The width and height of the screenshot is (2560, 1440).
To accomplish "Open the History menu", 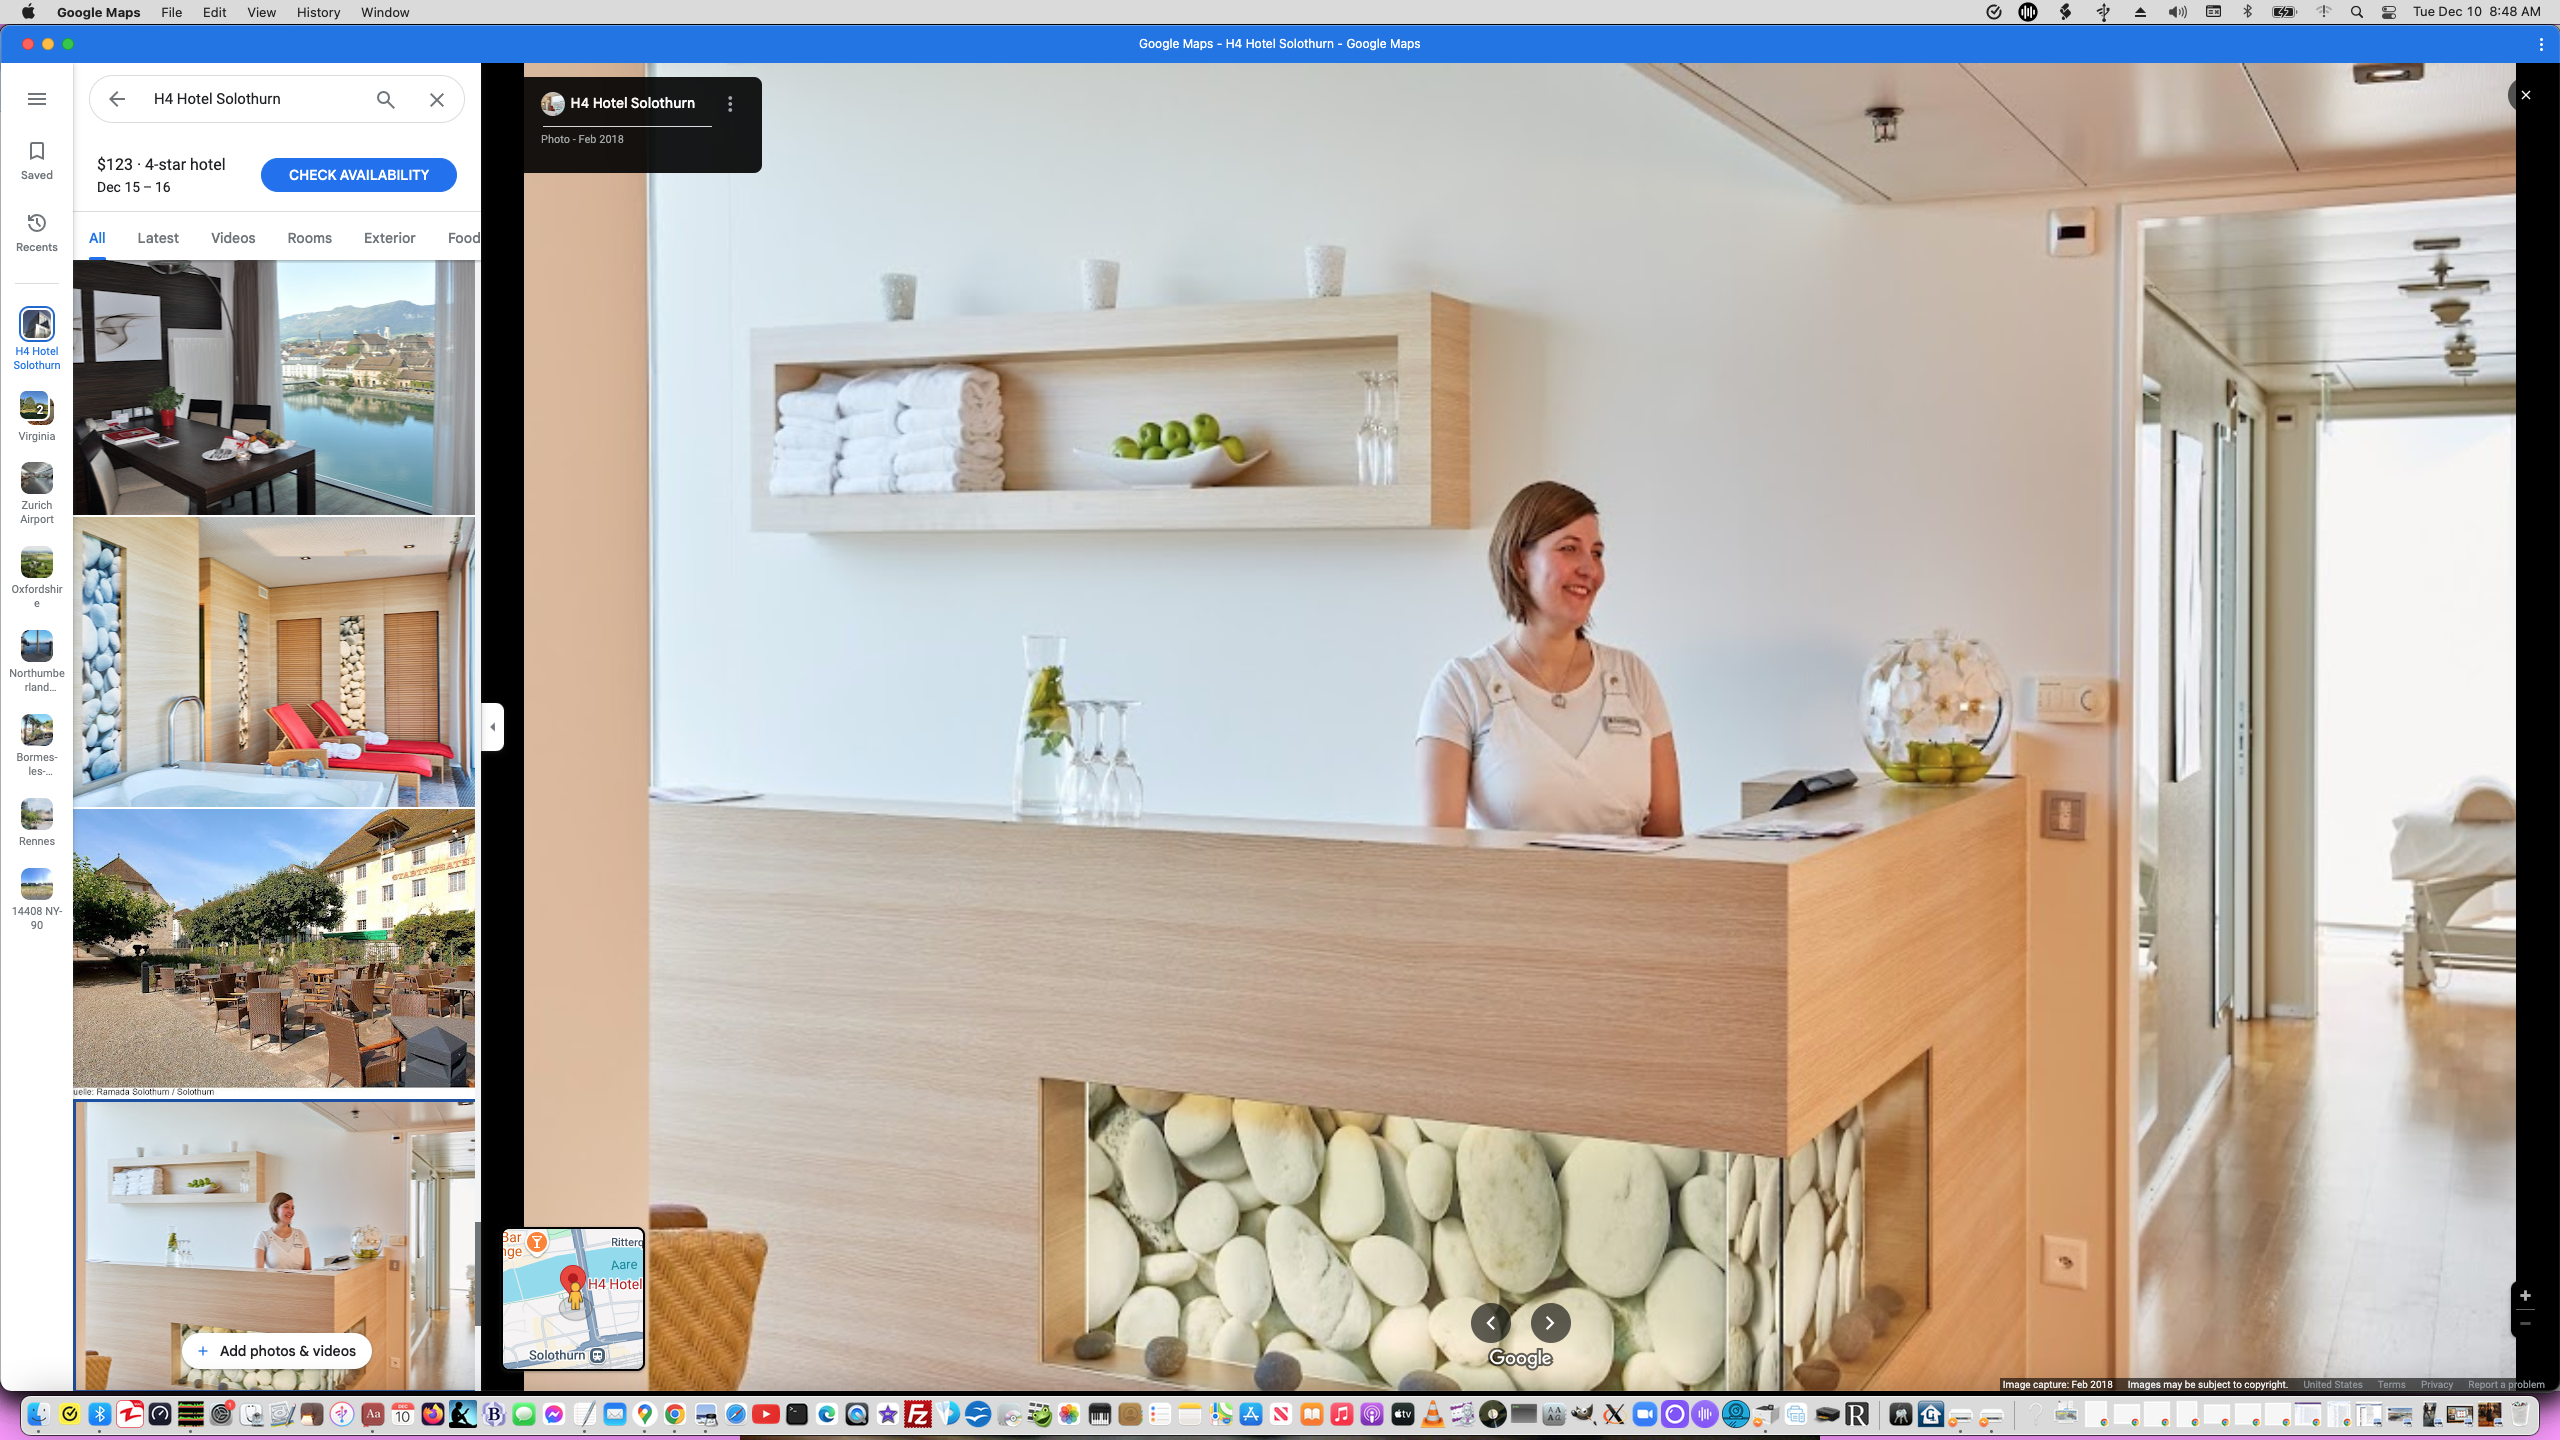I will pyautogui.click(x=318, y=12).
